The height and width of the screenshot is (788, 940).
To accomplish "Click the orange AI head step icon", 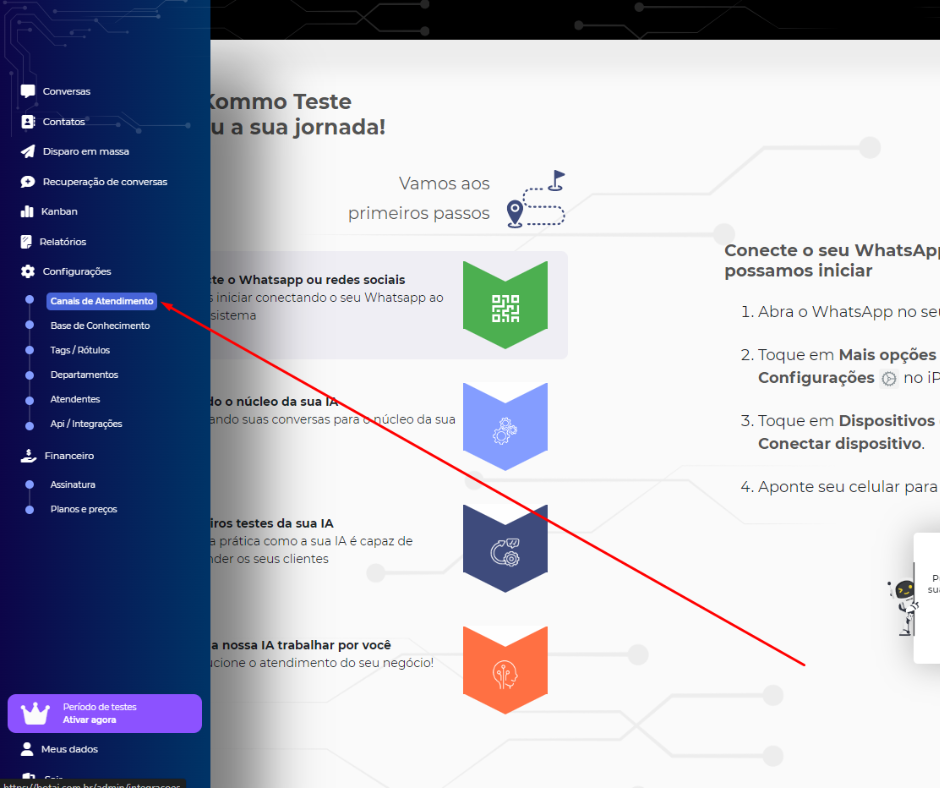I will [x=505, y=670].
